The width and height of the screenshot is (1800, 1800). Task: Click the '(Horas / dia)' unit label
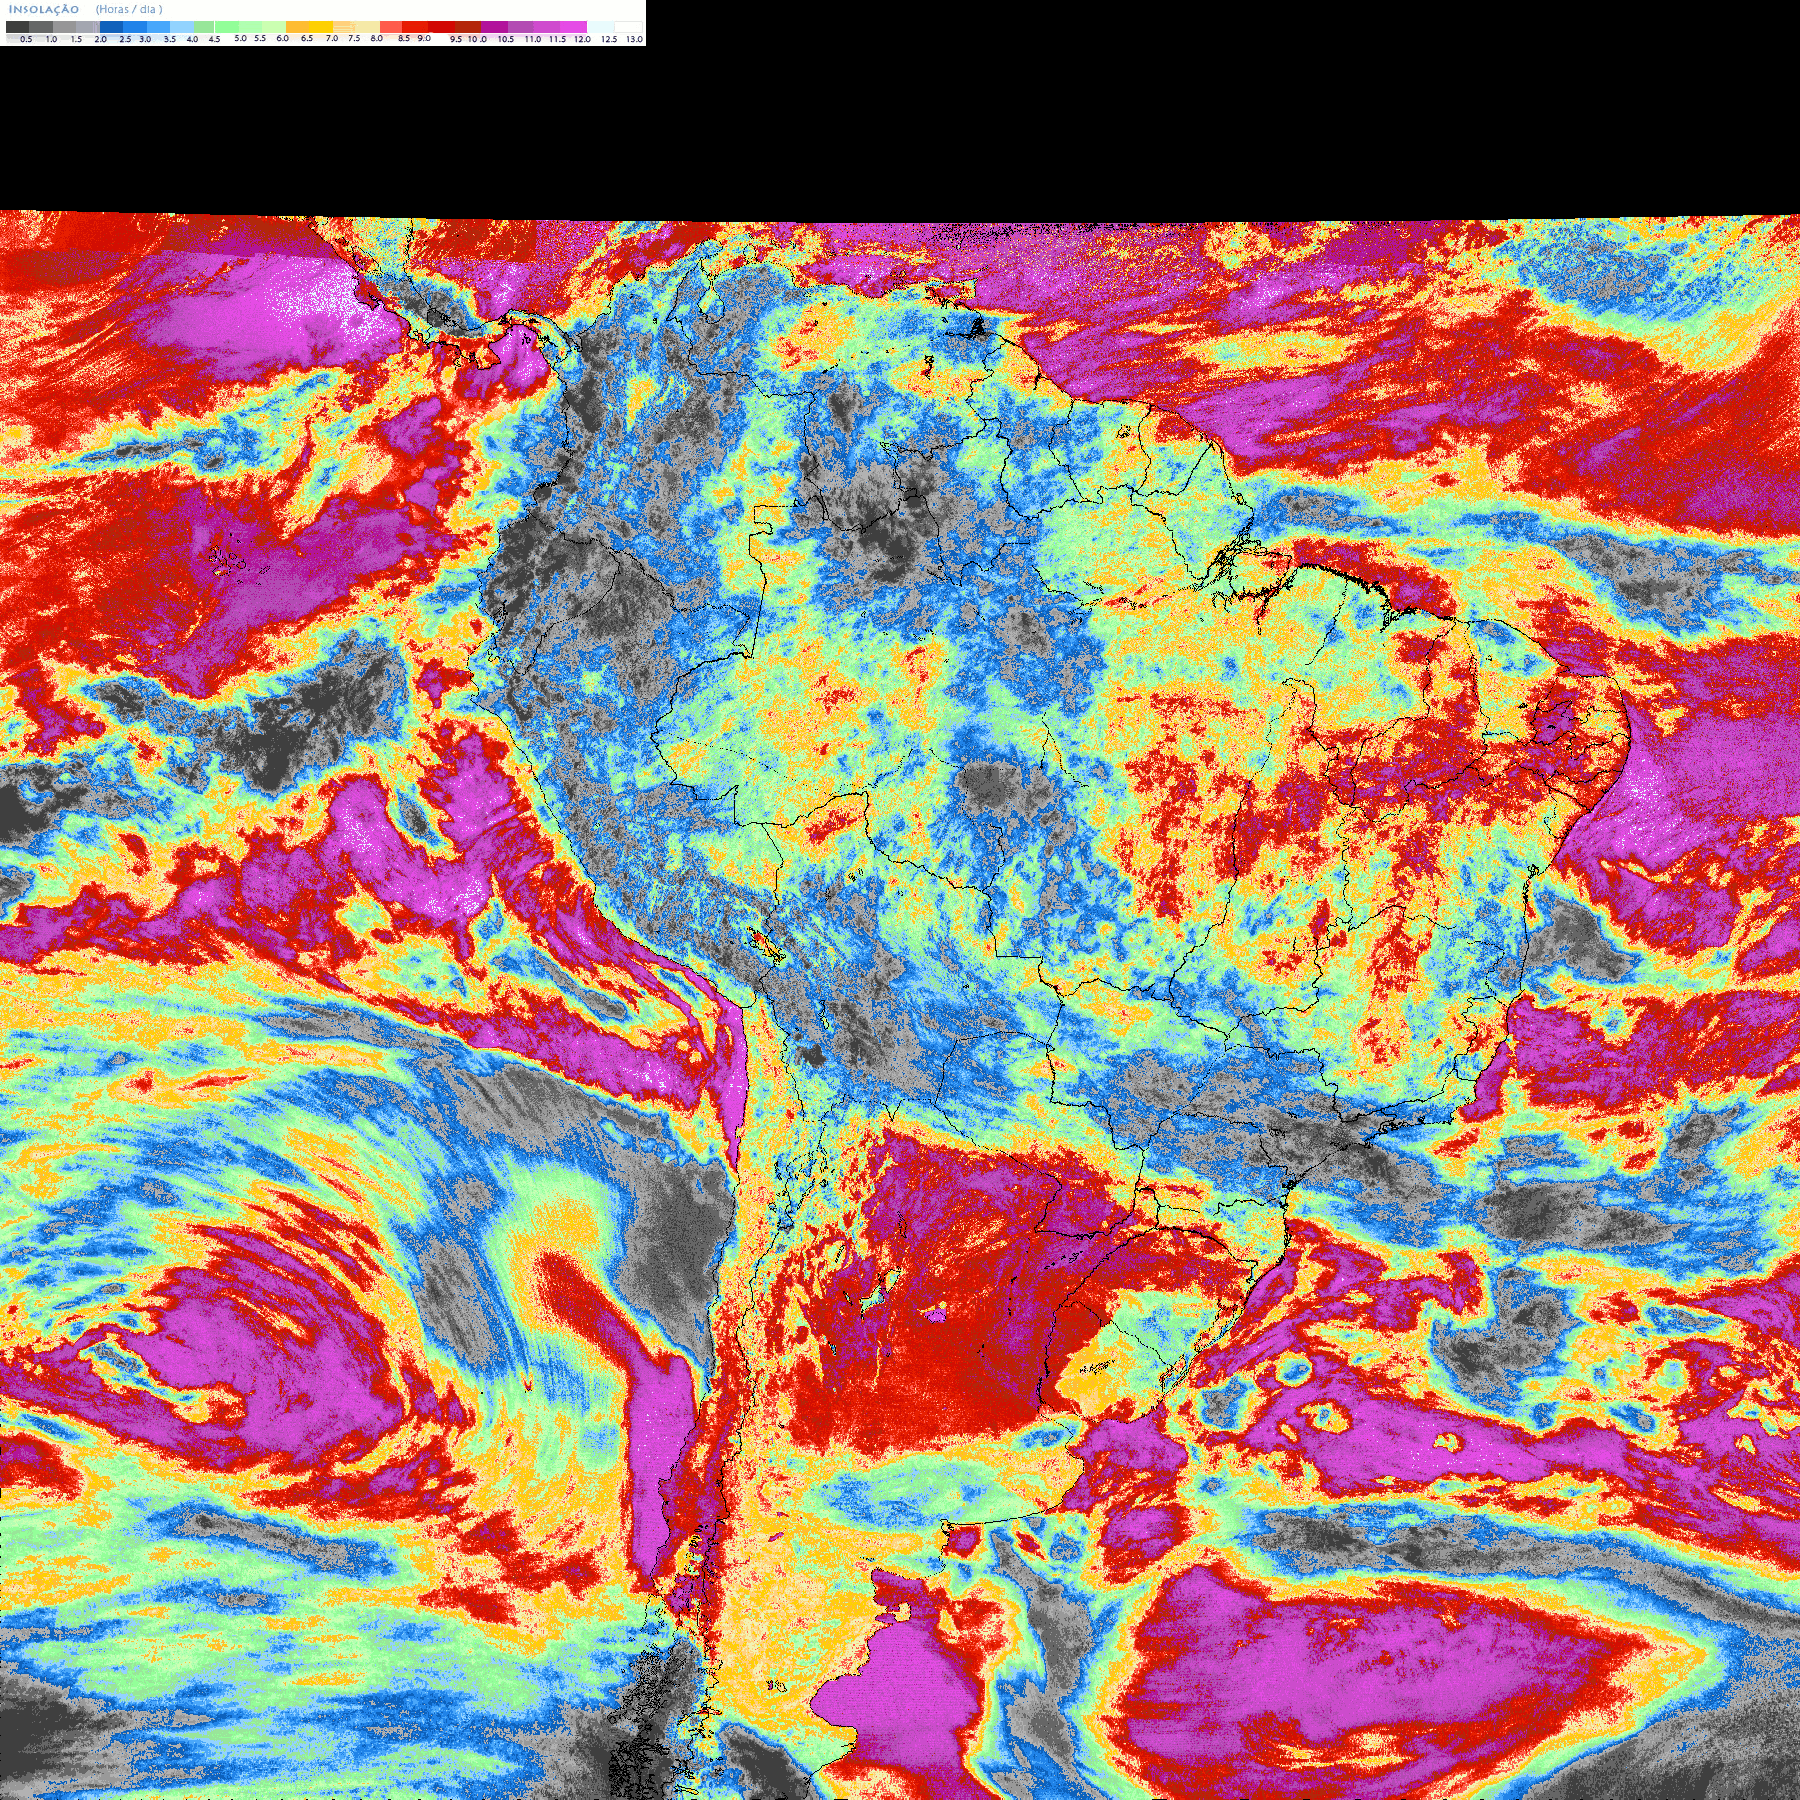pos(129,10)
